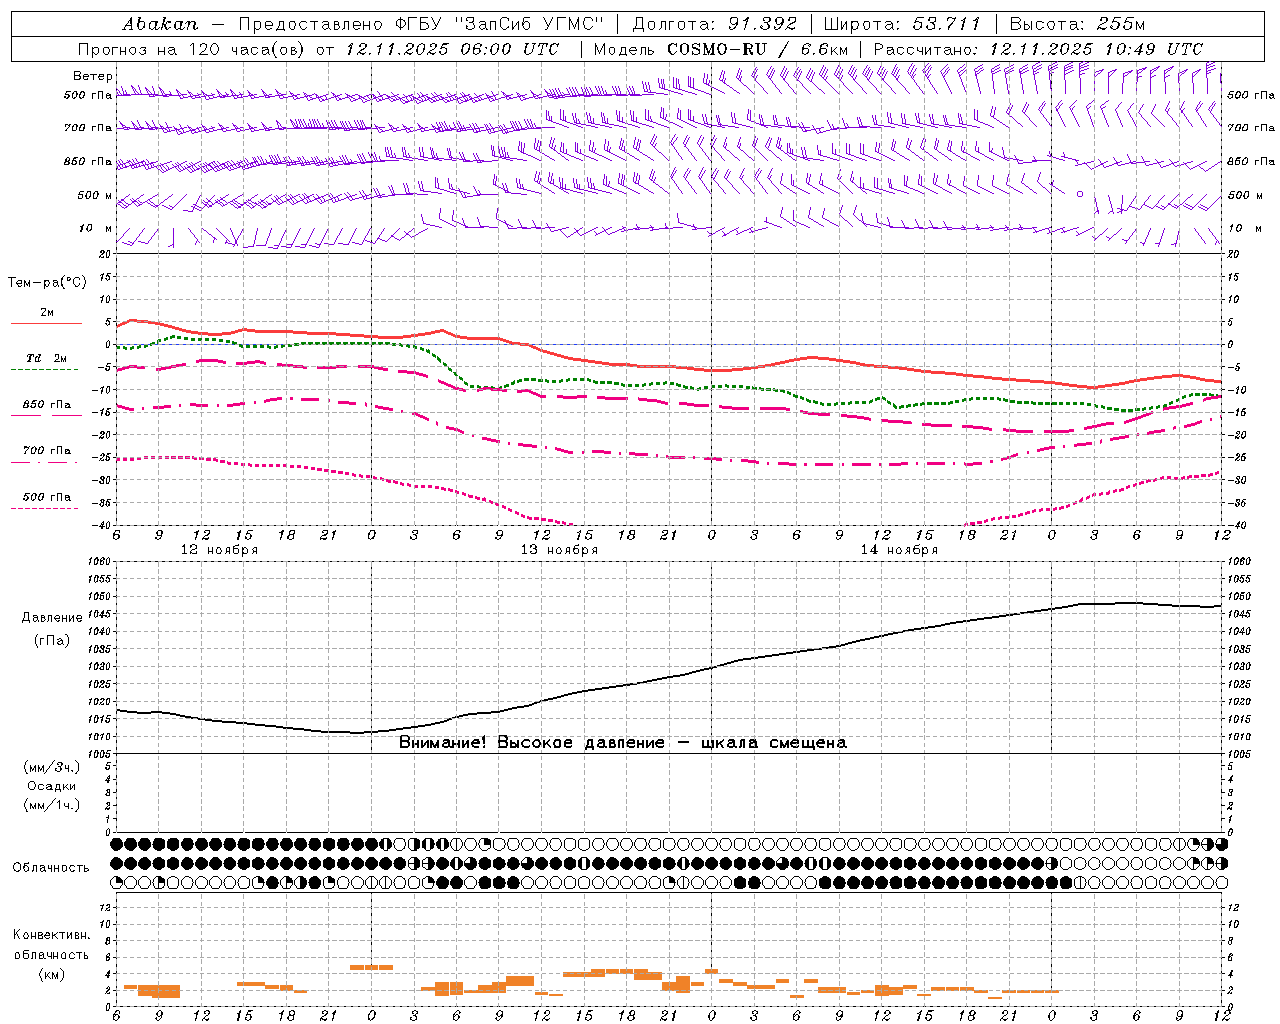
Task: Click the "Облачность" cloud cover row label
Action: tap(51, 868)
